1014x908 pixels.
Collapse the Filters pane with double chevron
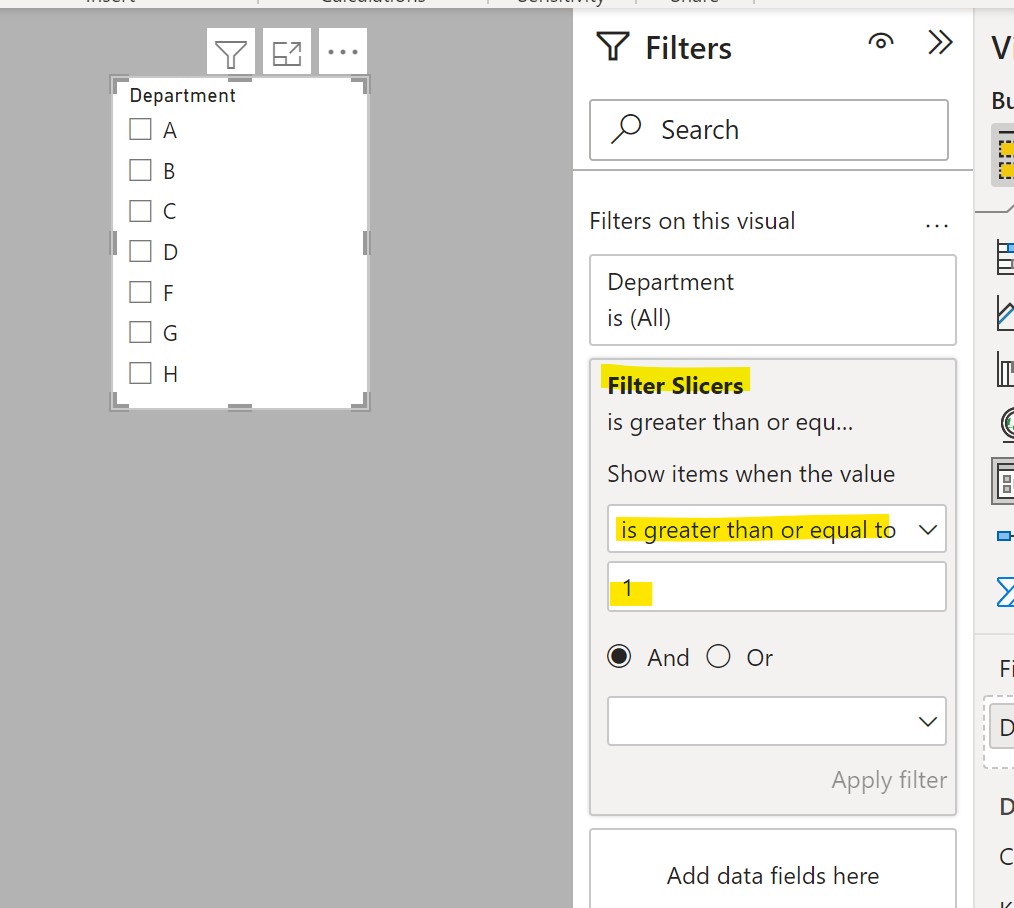click(940, 43)
